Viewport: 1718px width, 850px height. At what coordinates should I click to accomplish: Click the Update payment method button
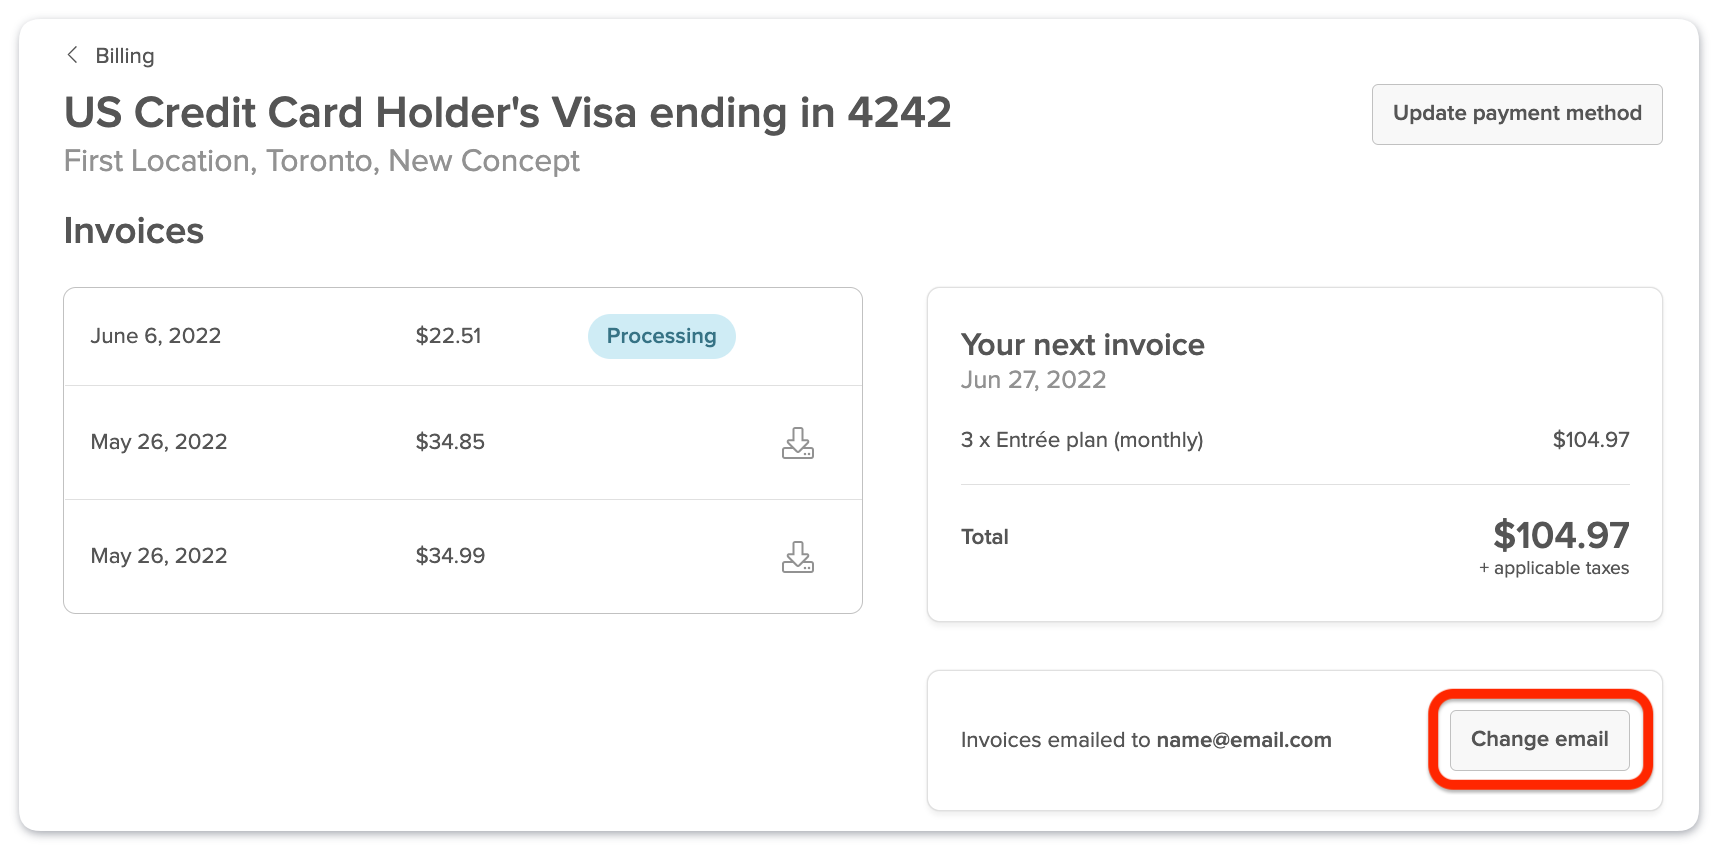tap(1516, 114)
